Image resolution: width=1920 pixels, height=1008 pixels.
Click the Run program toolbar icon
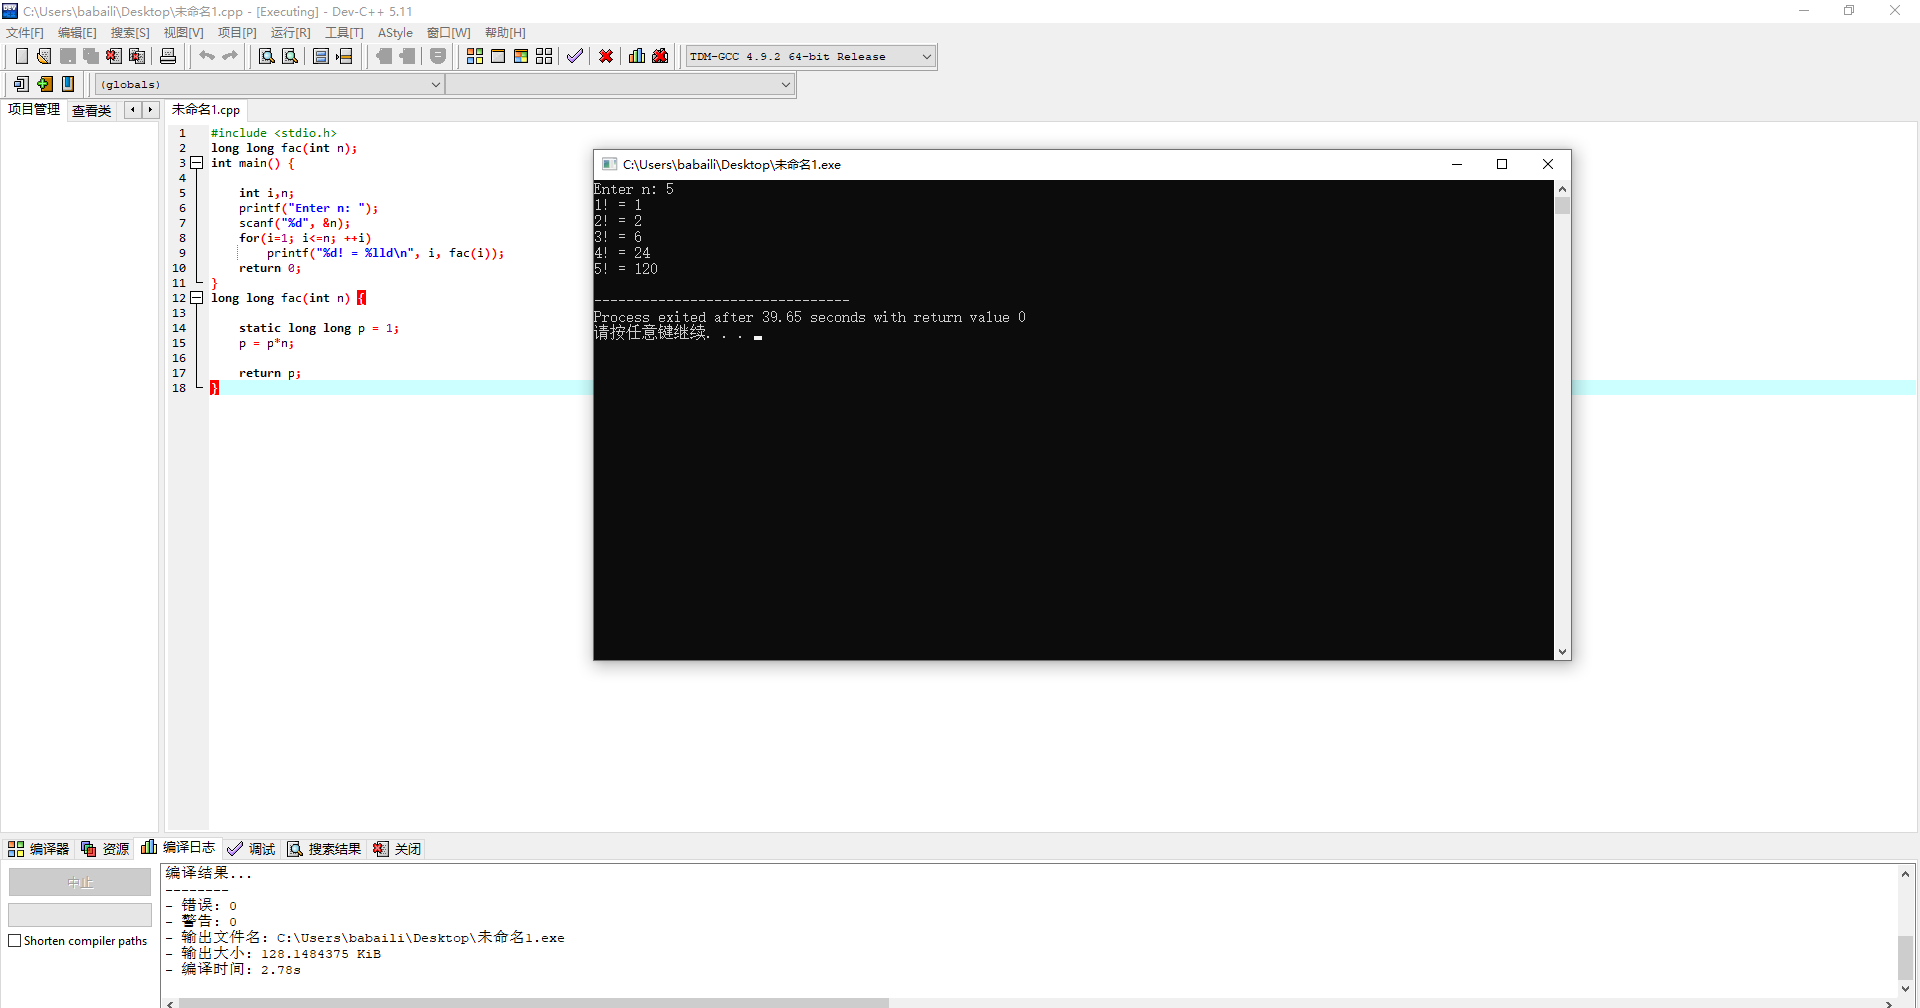coord(498,56)
